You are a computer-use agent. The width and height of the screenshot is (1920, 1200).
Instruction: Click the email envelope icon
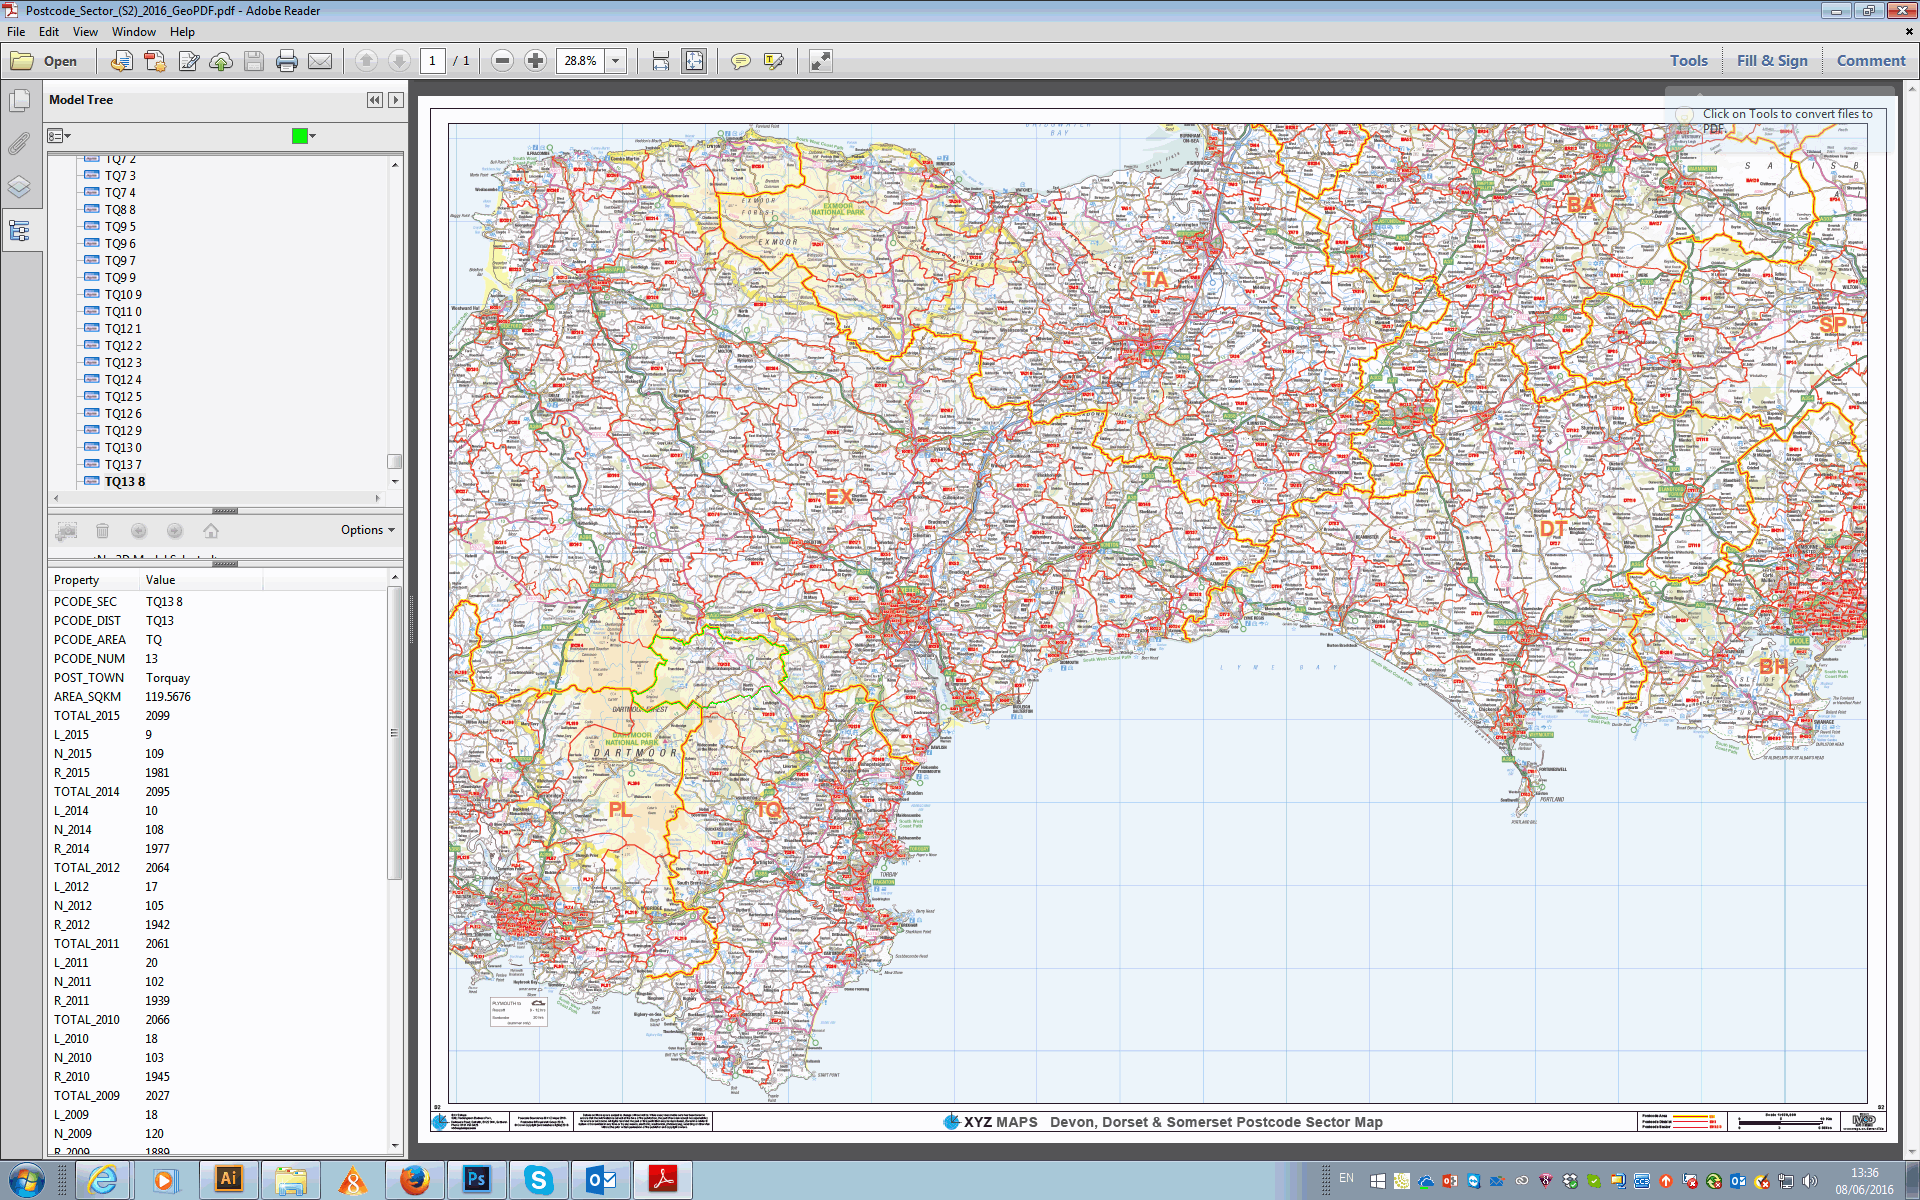point(320,61)
